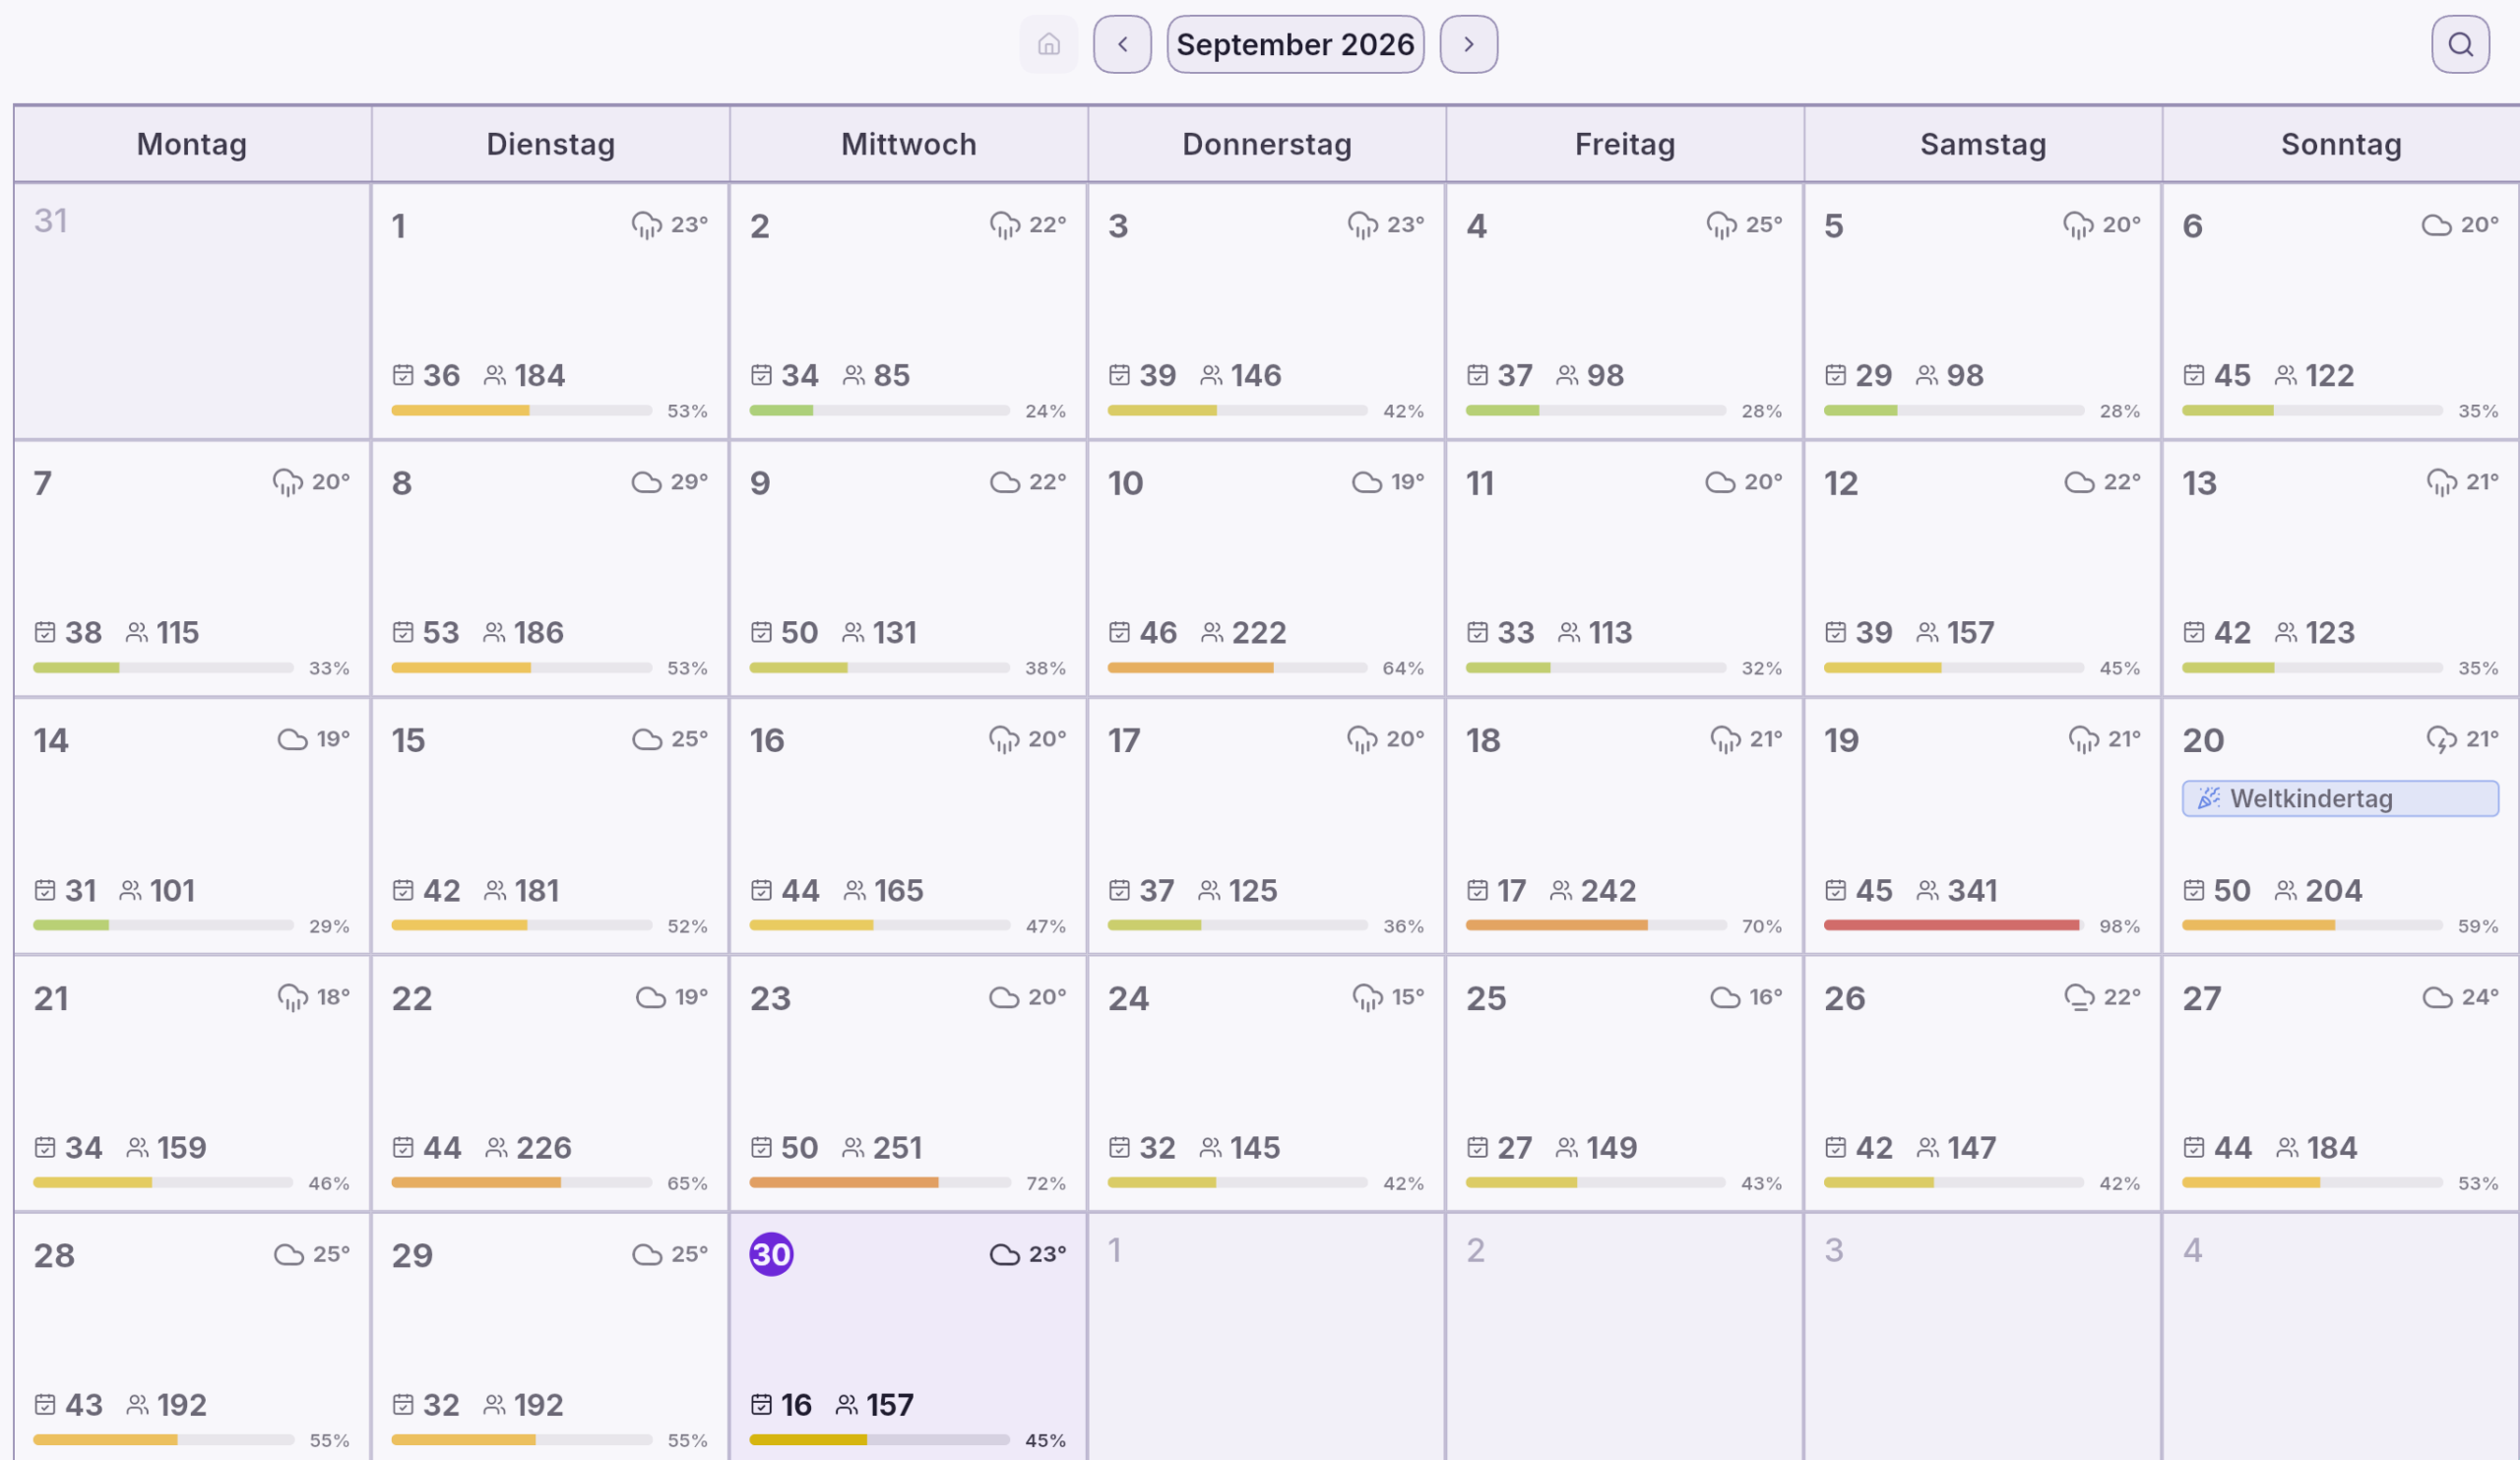This screenshot has width=2520, height=1460.
Task: Open the search magnifier button
Action: click(2460, 44)
